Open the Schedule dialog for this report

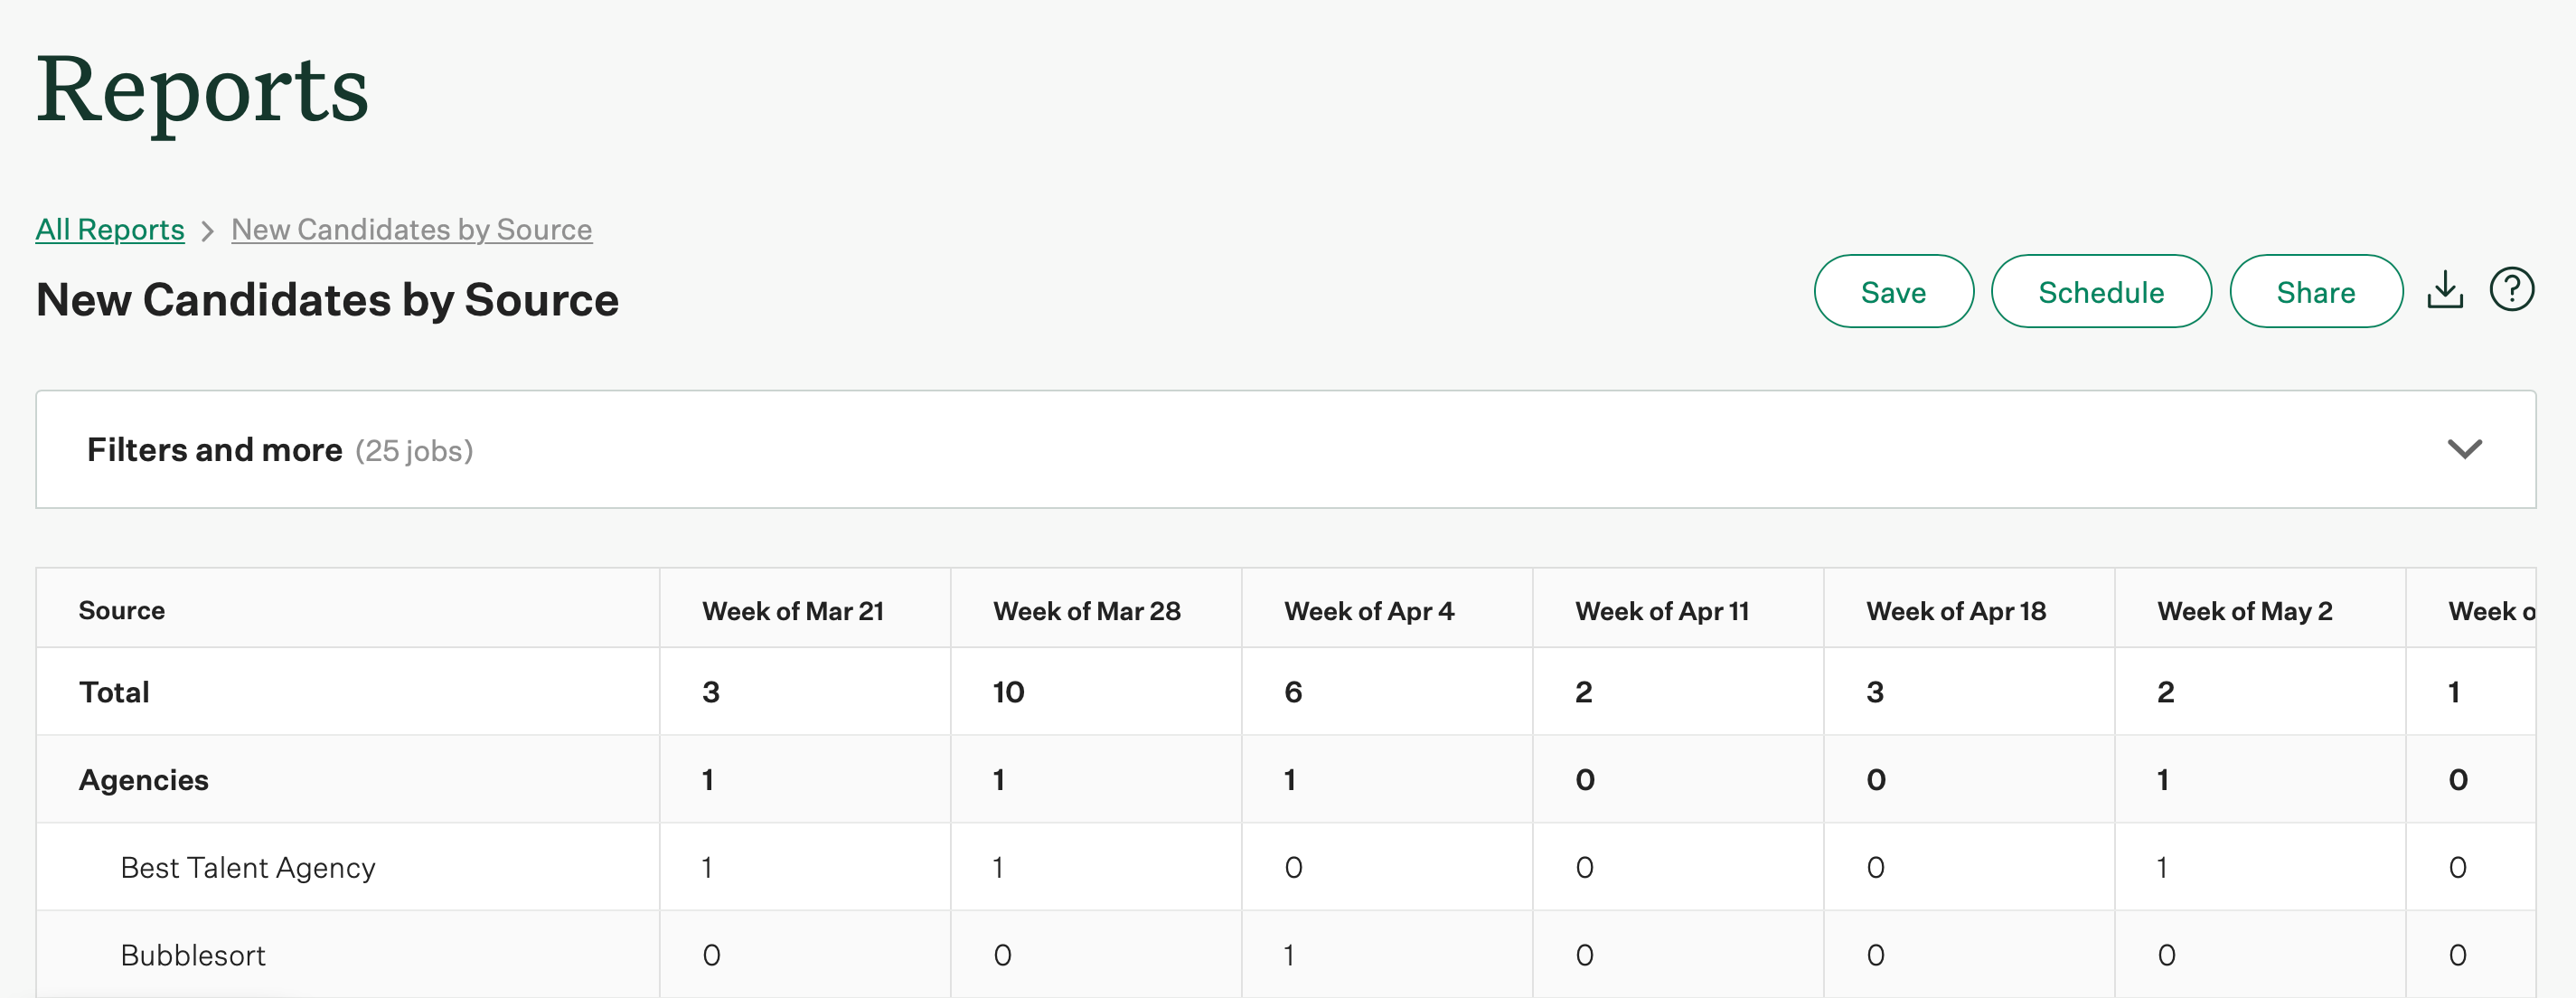pos(2101,291)
